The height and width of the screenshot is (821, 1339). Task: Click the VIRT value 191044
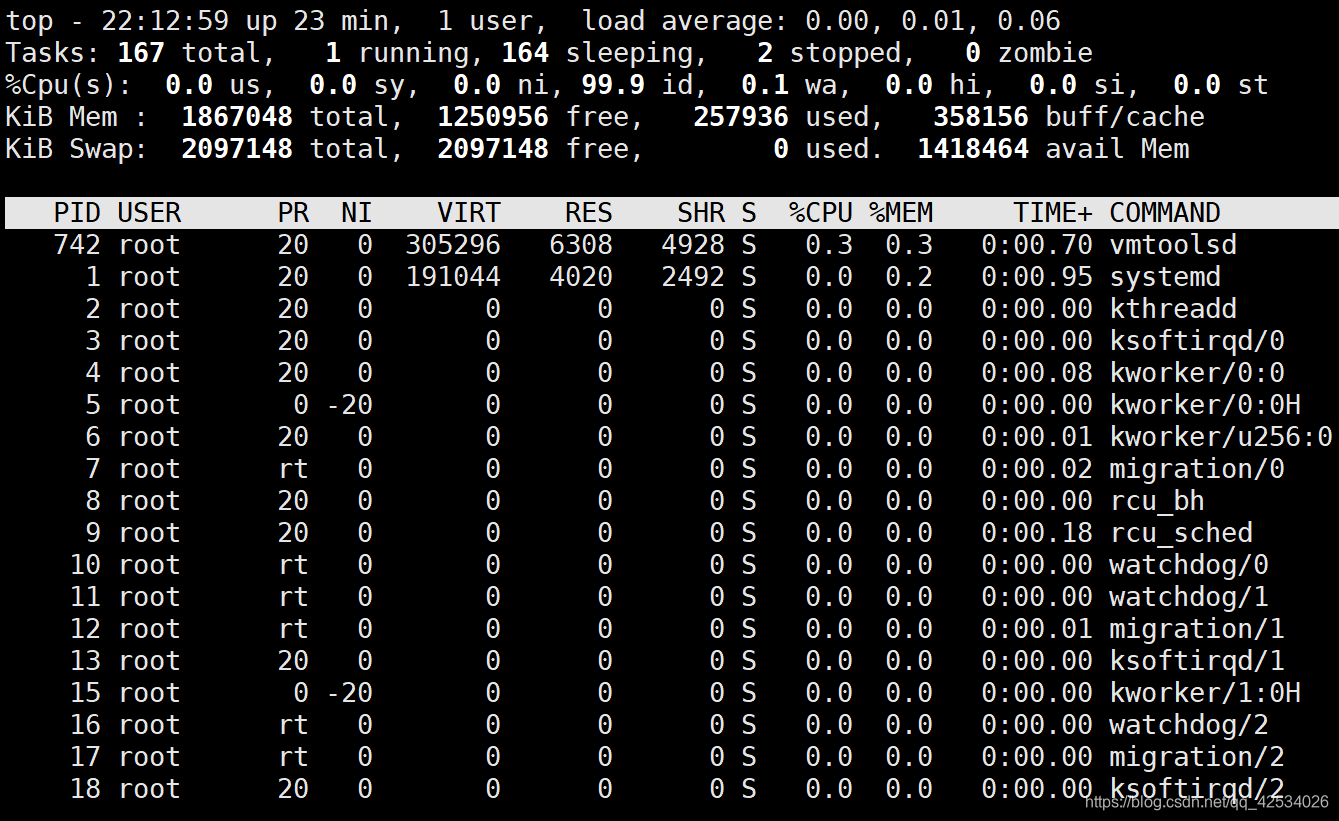[453, 277]
